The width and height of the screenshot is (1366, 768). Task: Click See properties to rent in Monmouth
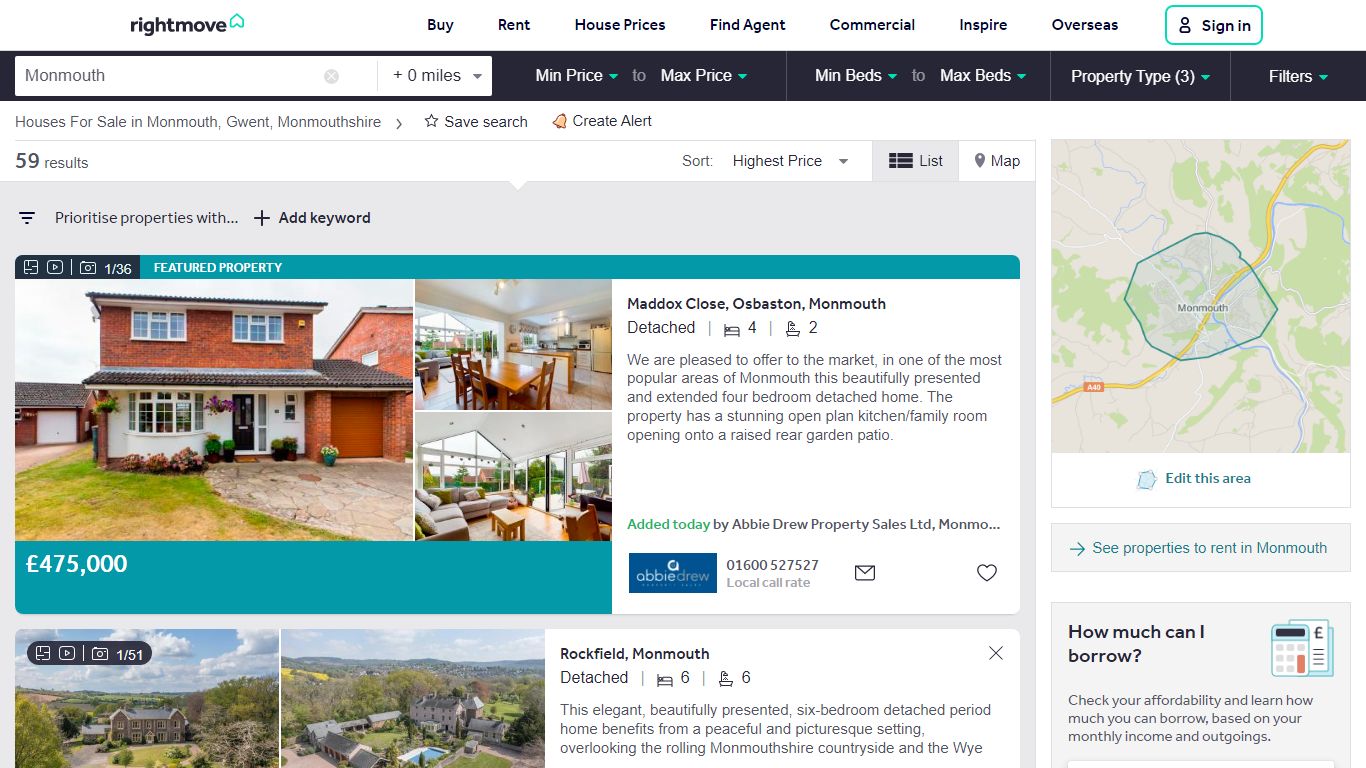coord(1200,548)
